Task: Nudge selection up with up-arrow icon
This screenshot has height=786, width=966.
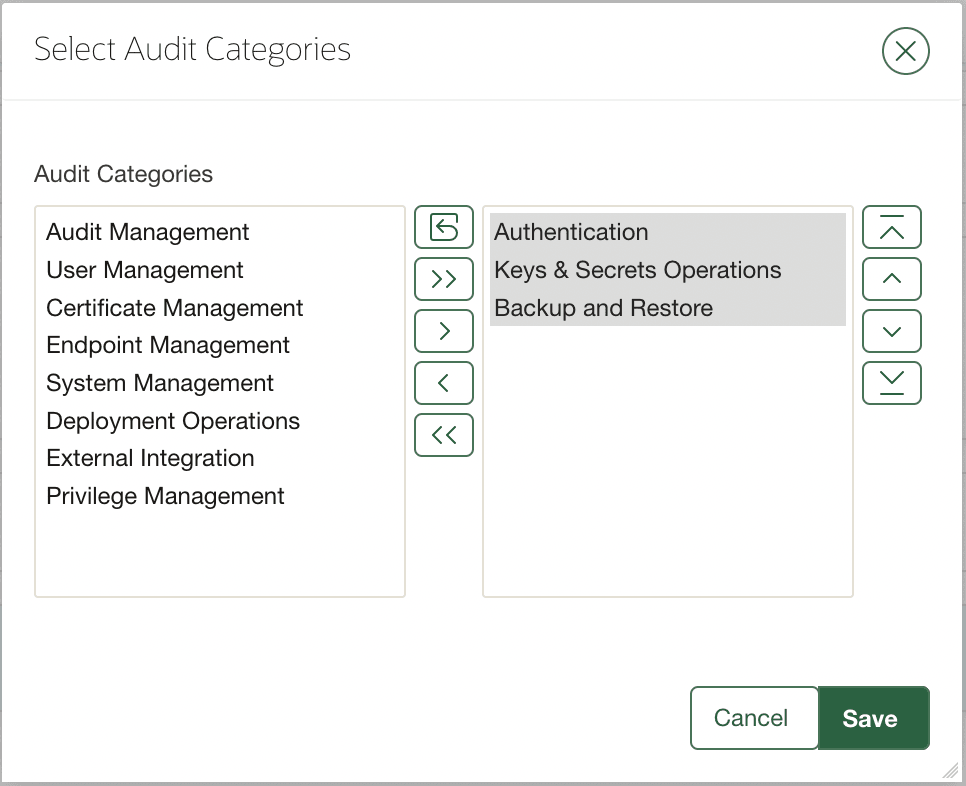Action: click(x=892, y=279)
